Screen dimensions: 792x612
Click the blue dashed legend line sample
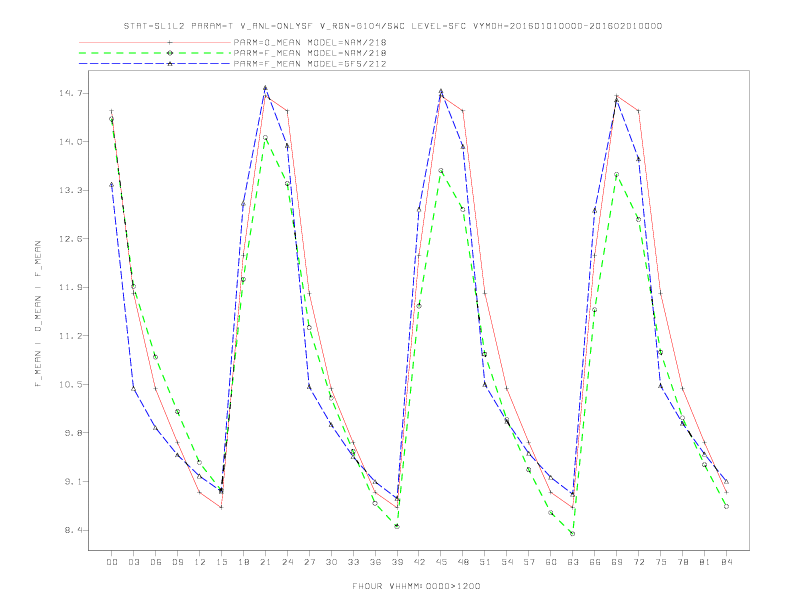tap(155, 64)
